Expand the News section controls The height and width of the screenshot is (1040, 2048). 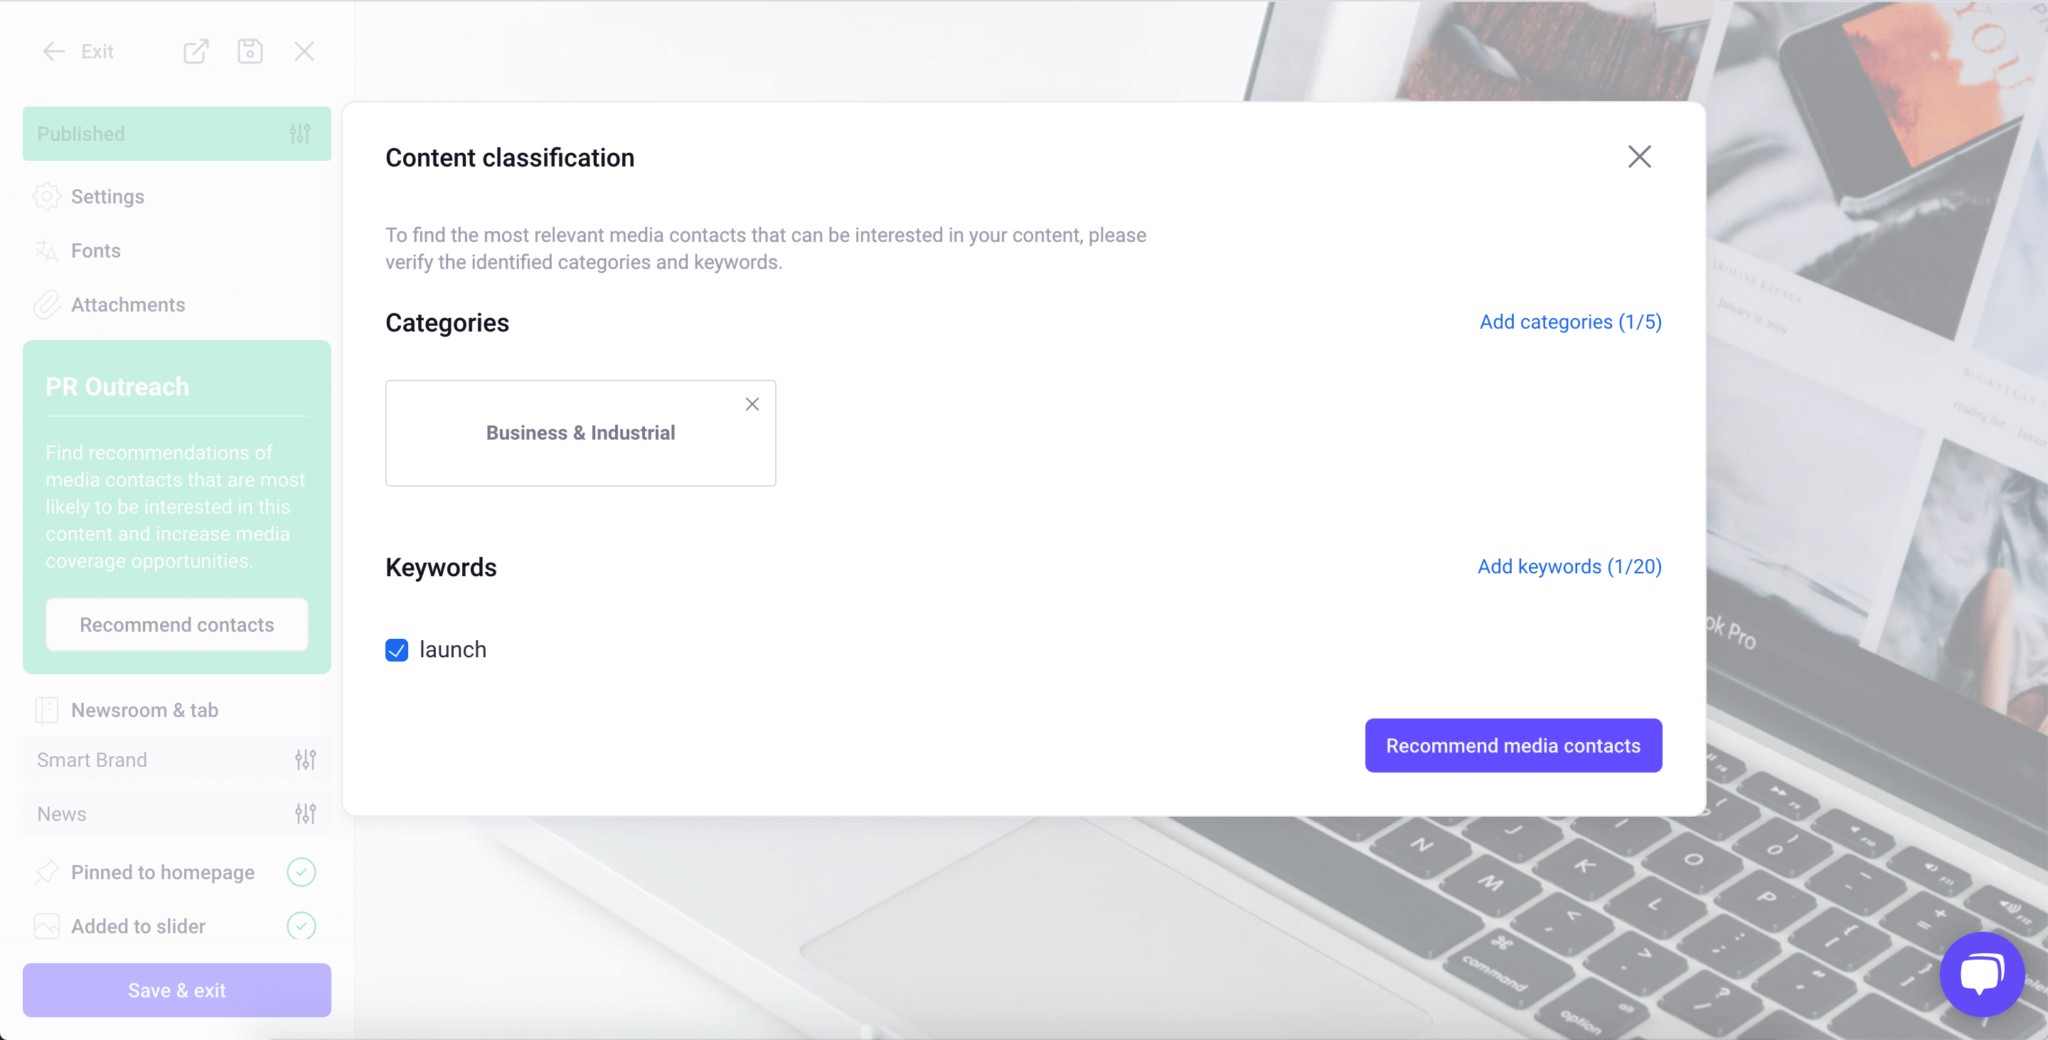tap(306, 813)
